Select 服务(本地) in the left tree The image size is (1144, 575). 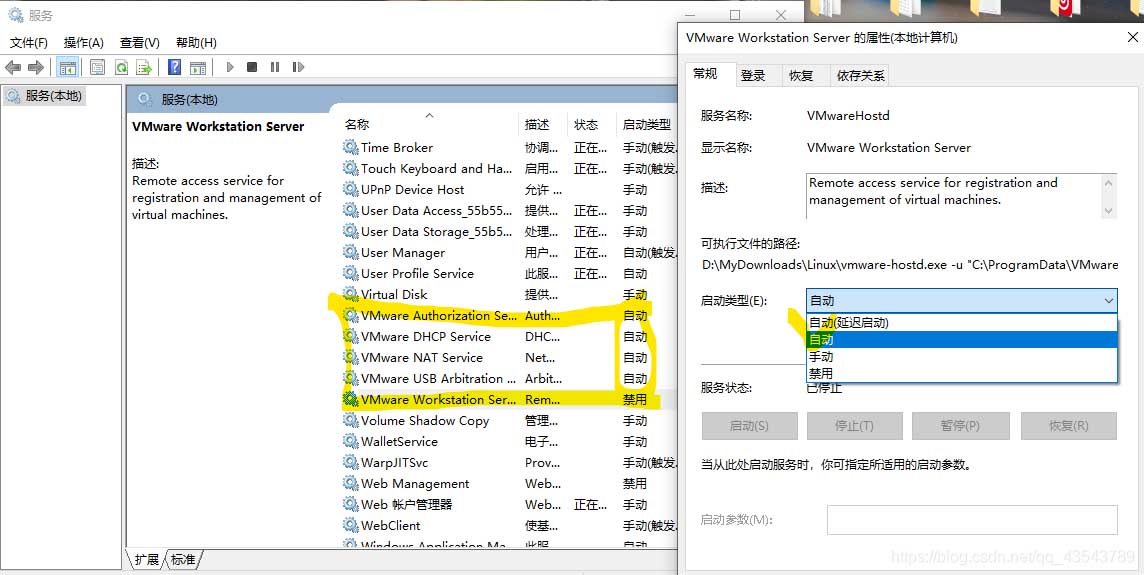[45, 96]
